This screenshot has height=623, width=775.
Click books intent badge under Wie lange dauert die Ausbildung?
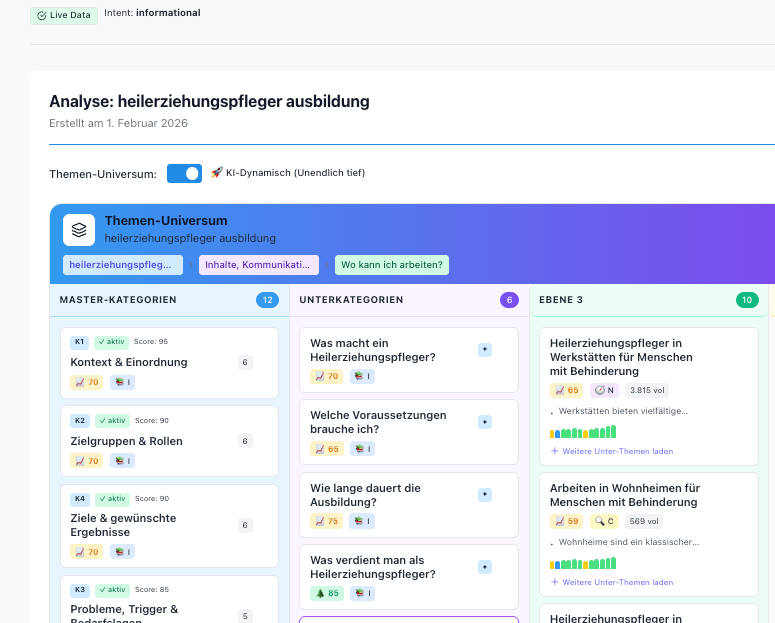(x=362, y=522)
